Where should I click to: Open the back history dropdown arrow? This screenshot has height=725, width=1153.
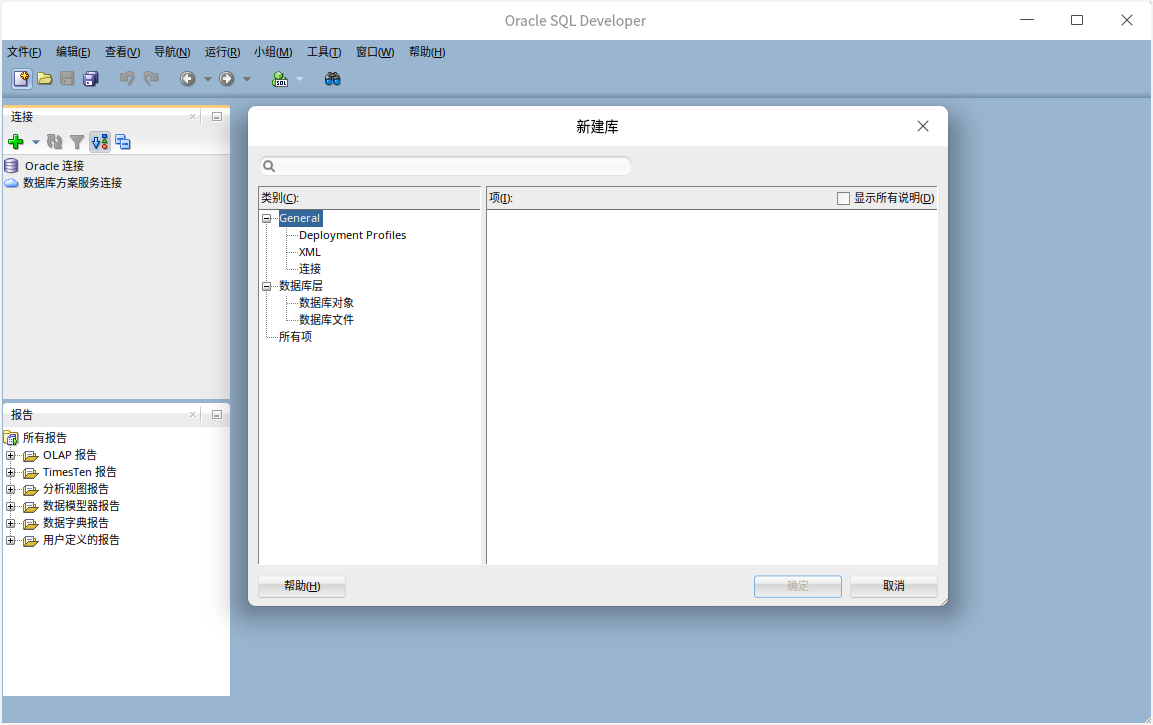click(207, 79)
